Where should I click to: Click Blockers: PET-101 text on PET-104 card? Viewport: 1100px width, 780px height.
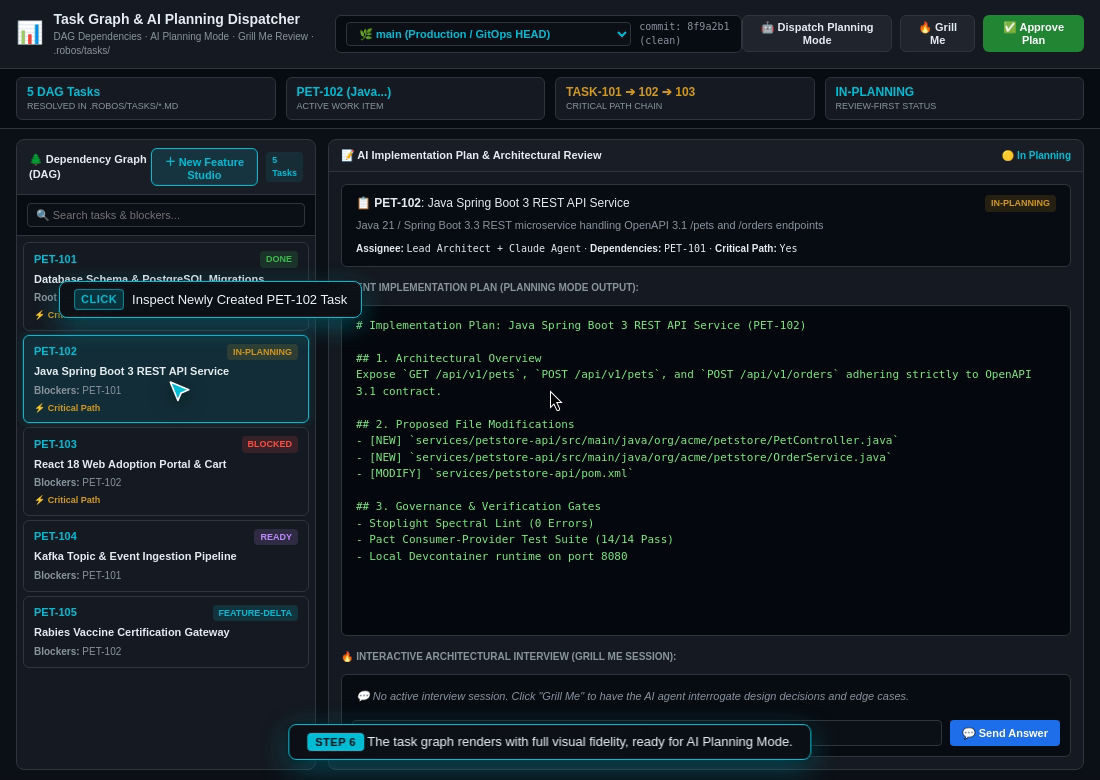(77, 575)
